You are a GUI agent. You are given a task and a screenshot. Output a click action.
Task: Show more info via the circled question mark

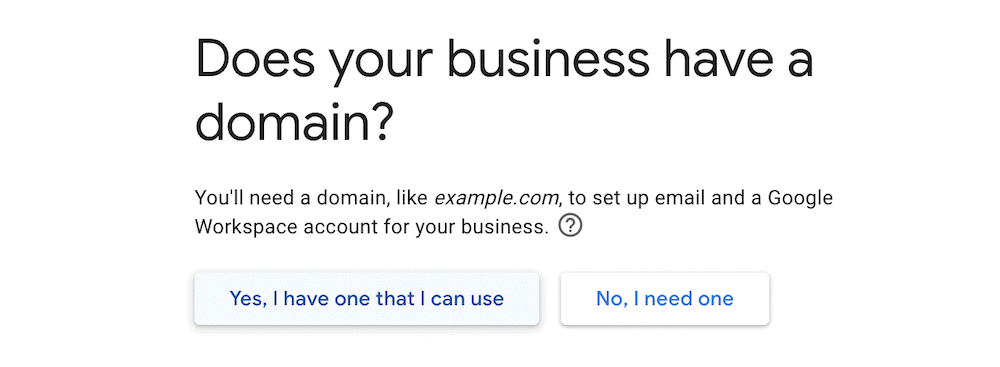point(570,226)
